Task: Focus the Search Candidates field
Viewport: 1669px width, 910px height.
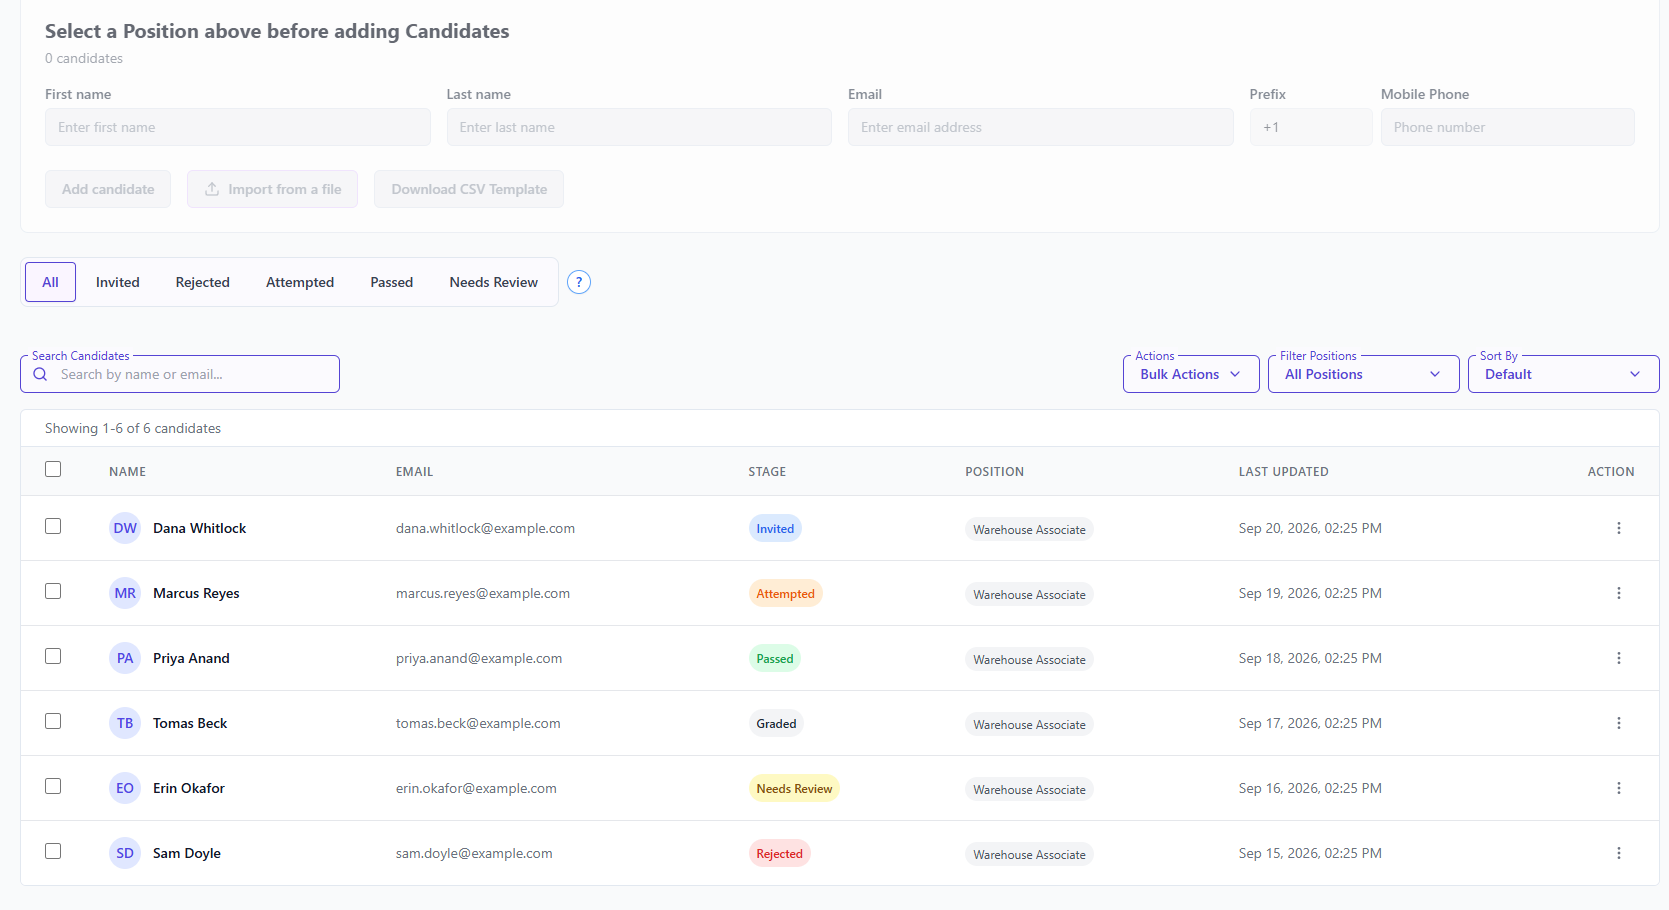Action: pos(180,374)
